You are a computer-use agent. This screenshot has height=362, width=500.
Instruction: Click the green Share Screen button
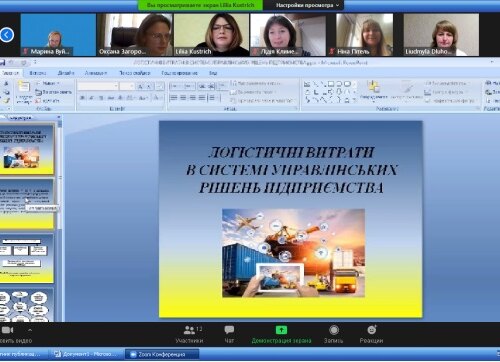click(281, 334)
